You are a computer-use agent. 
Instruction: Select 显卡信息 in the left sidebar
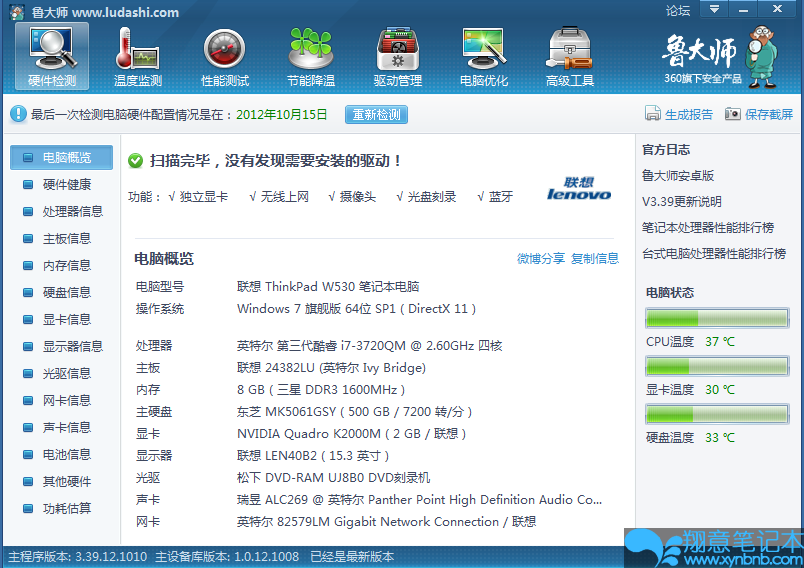(66, 320)
